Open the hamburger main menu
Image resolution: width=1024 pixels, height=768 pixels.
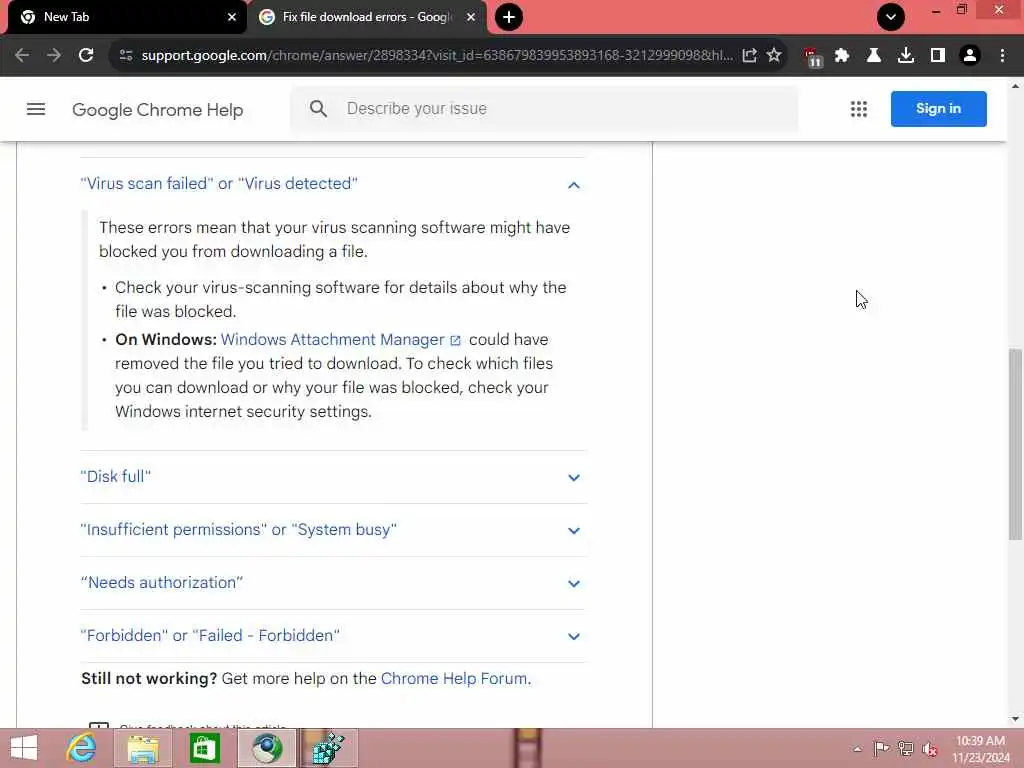[x=36, y=109]
